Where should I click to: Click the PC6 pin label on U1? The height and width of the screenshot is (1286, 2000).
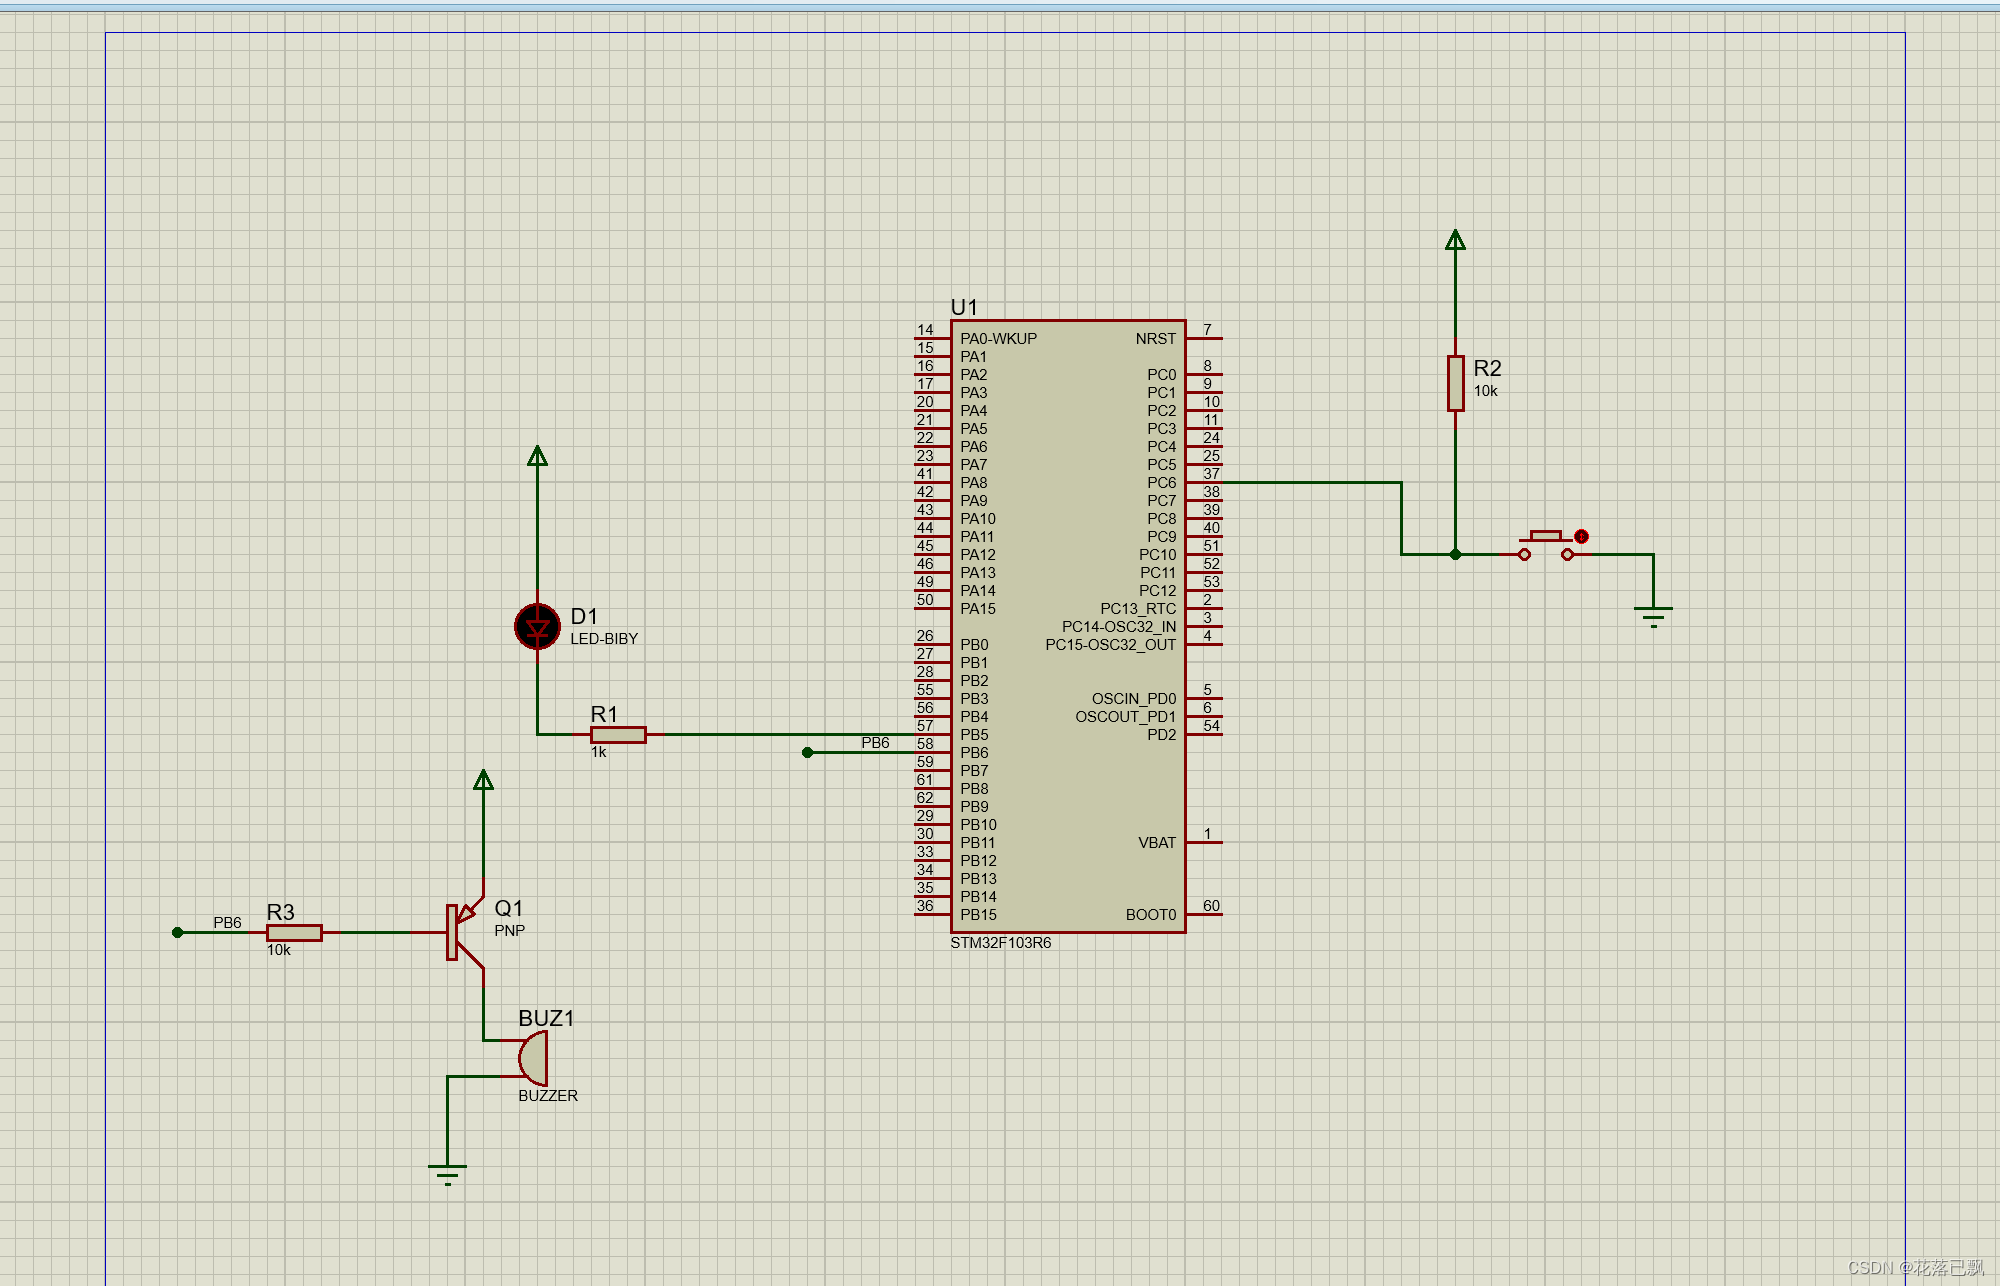pos(1161,483)
